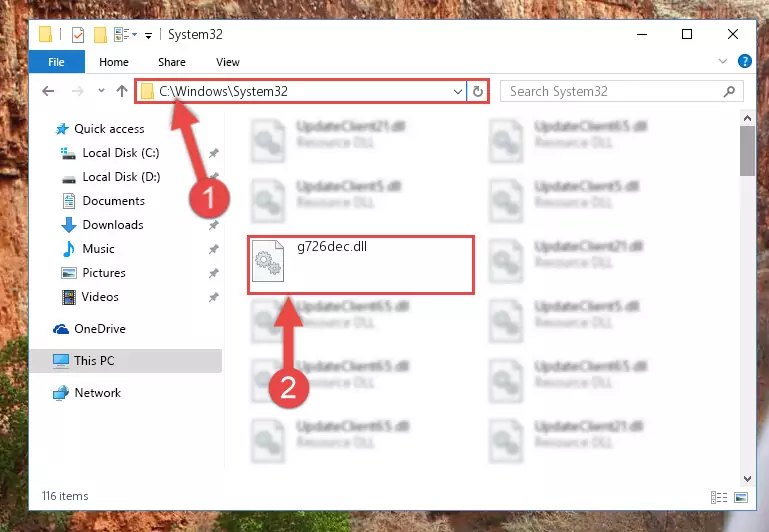
Task: Select This PC in the navigation pane
Action: tap(94, 361)
